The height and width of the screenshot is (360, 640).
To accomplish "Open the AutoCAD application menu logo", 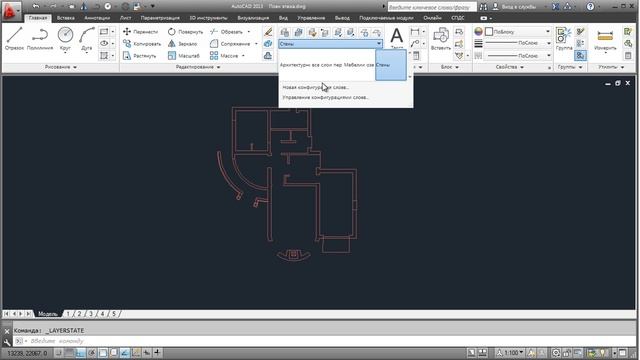I will tap(10, 11).
